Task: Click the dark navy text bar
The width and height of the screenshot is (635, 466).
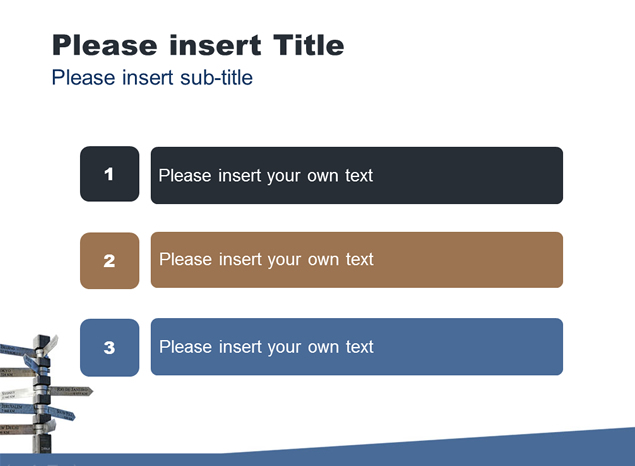Action: 357,175
